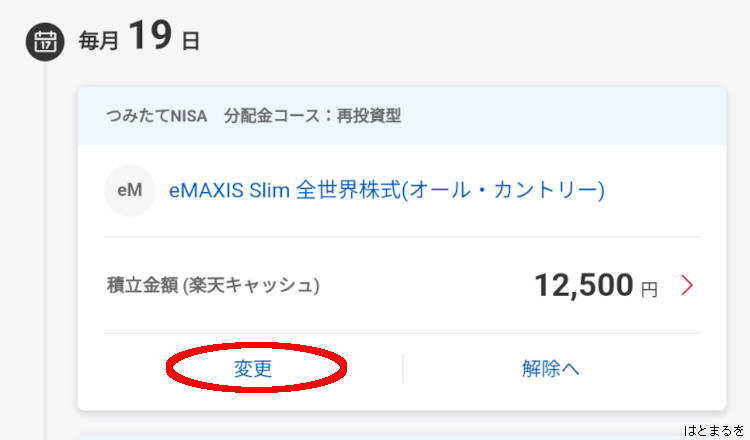Click the 再投資型 course type text
The width and height of the screenshot is (750, 440).
point(369,116)
